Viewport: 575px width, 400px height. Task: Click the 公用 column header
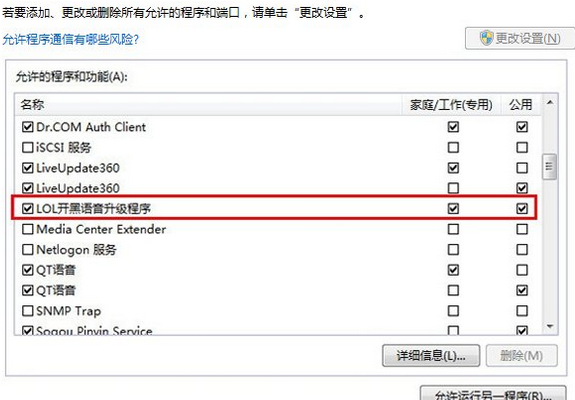(x=520, y=105)
